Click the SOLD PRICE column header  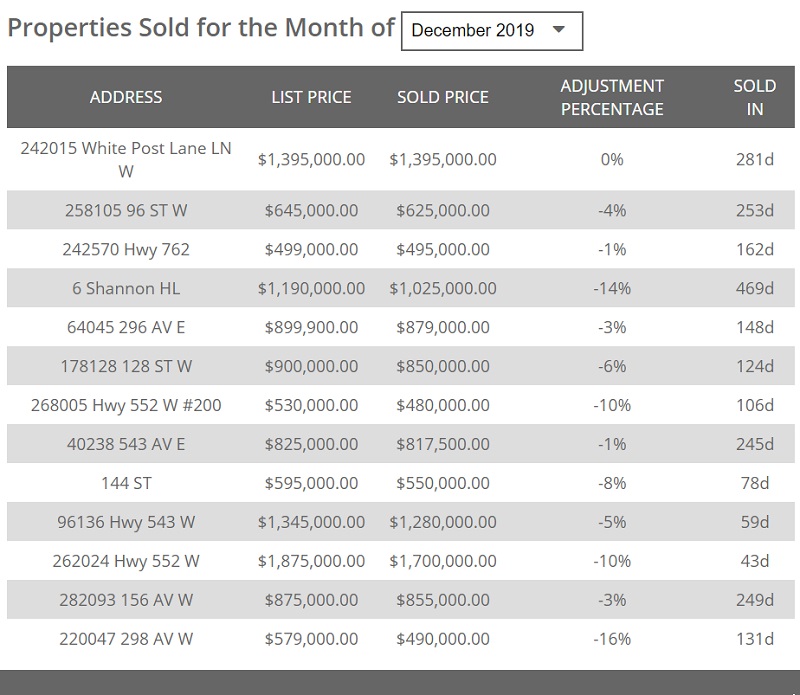point(443,97)
